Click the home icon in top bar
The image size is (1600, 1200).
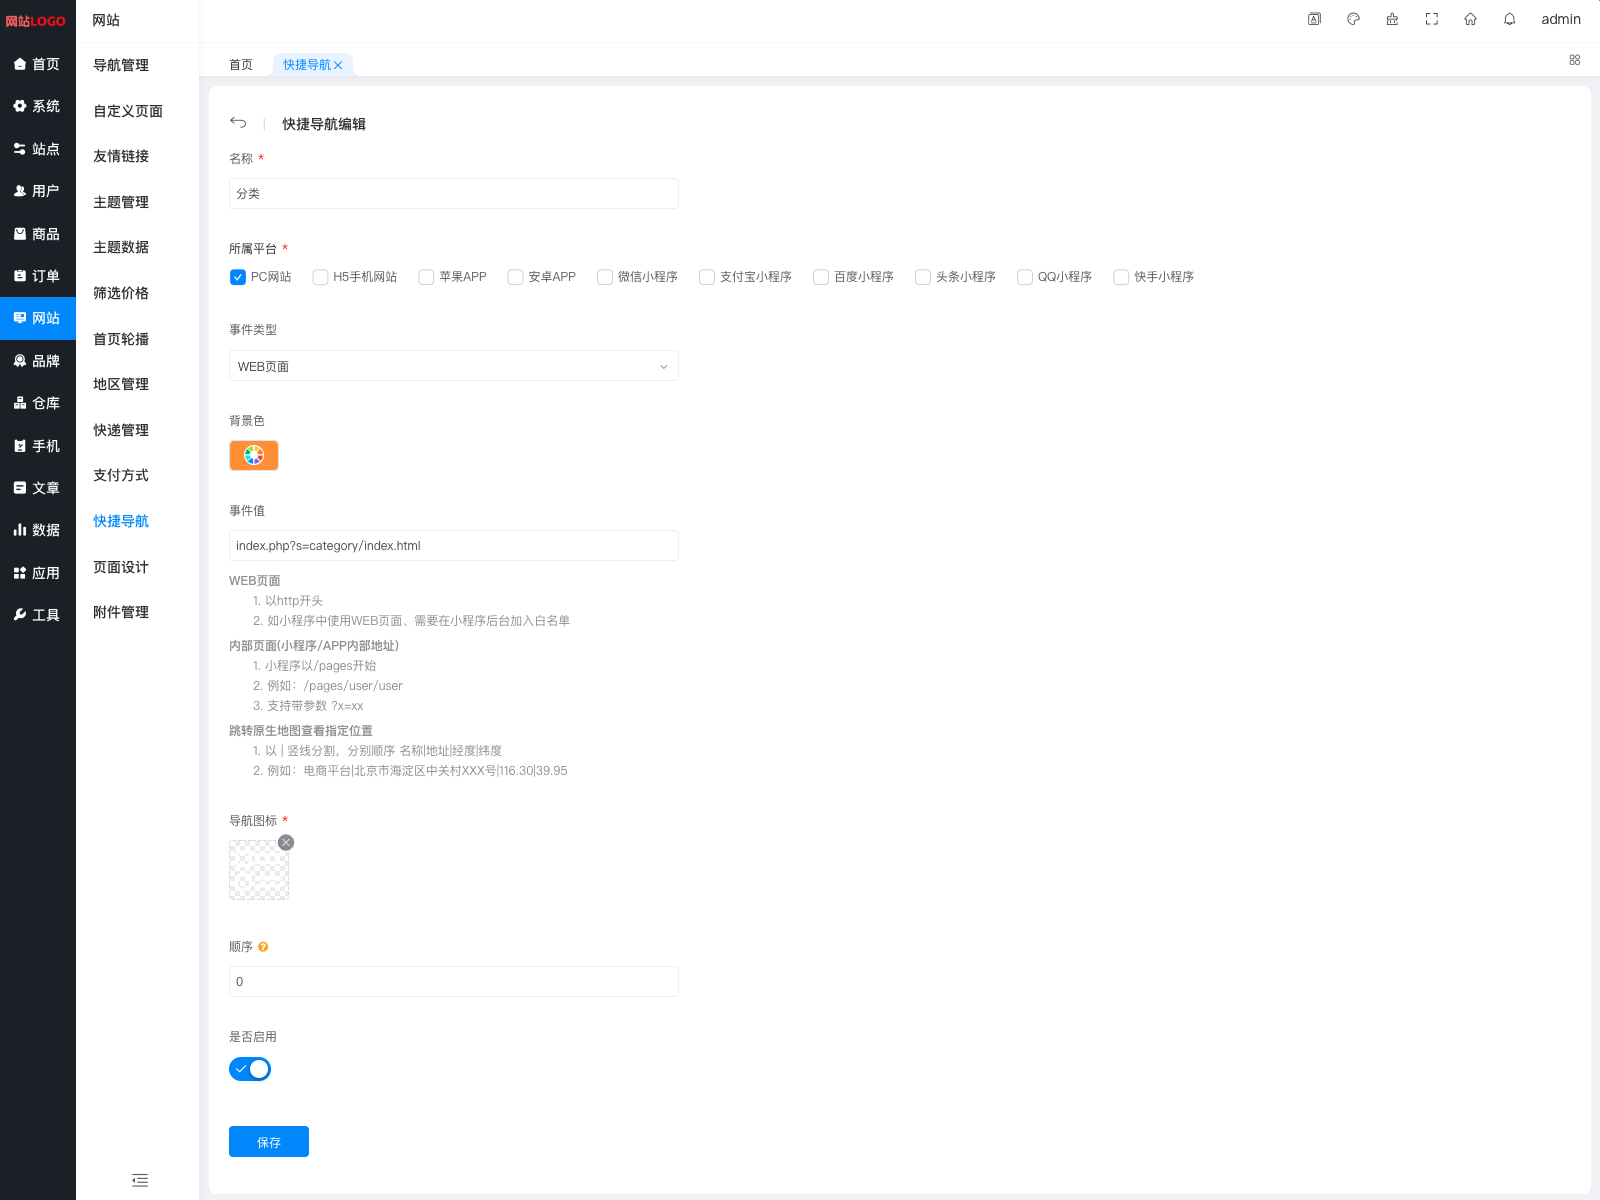1470,19
